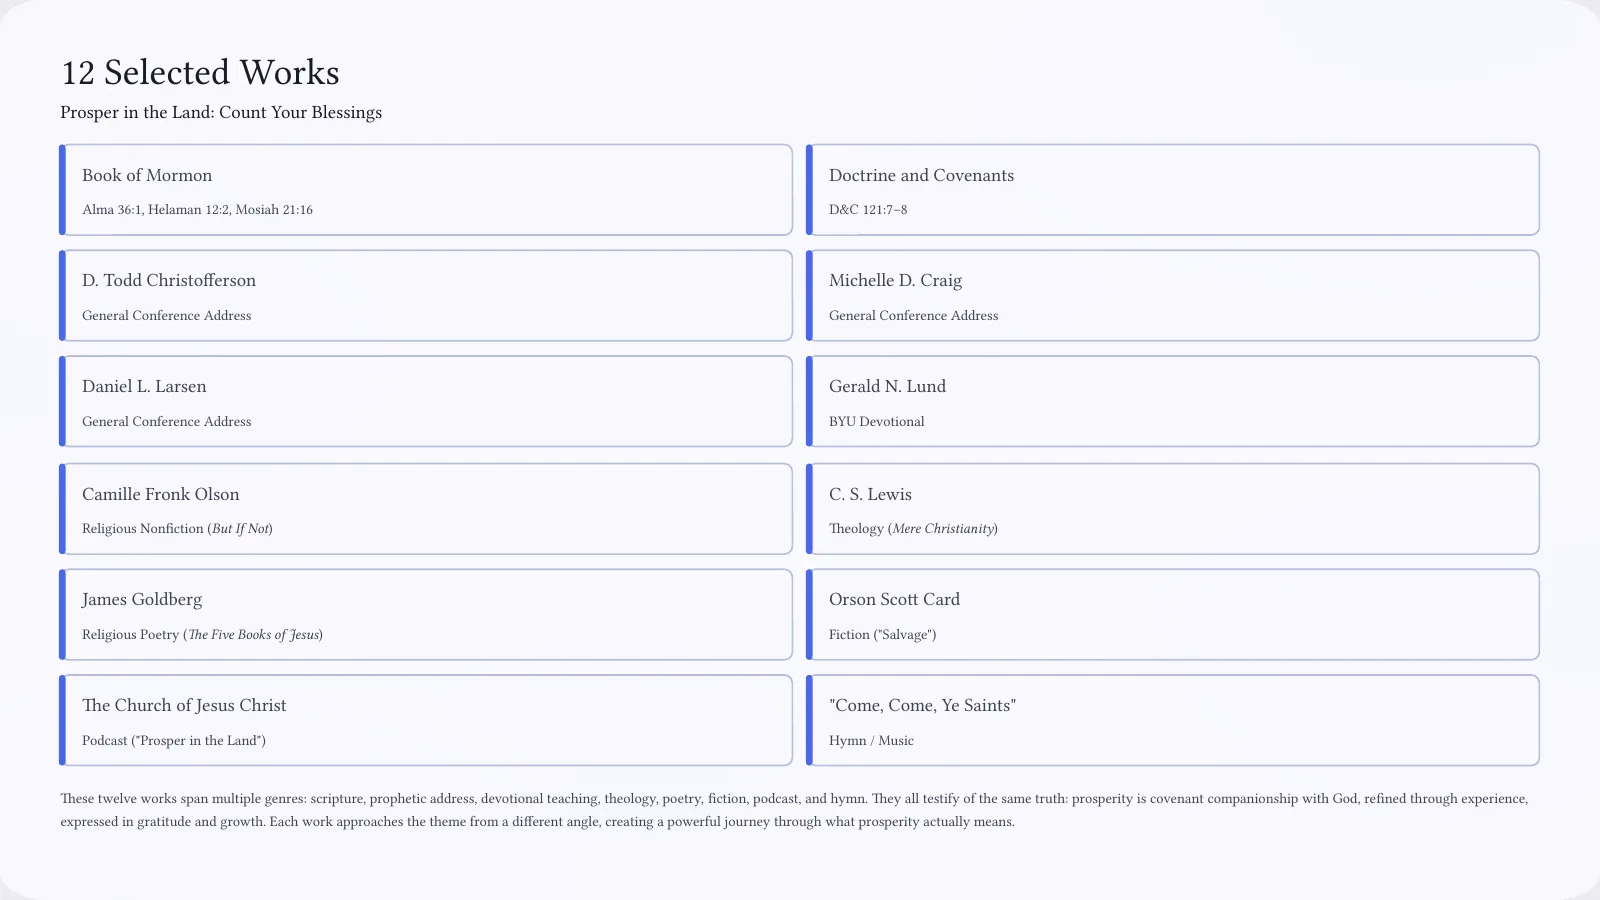1600x900 pixels.
Task: Select the Book of Mormon card
Action: (x=426, y=190)
